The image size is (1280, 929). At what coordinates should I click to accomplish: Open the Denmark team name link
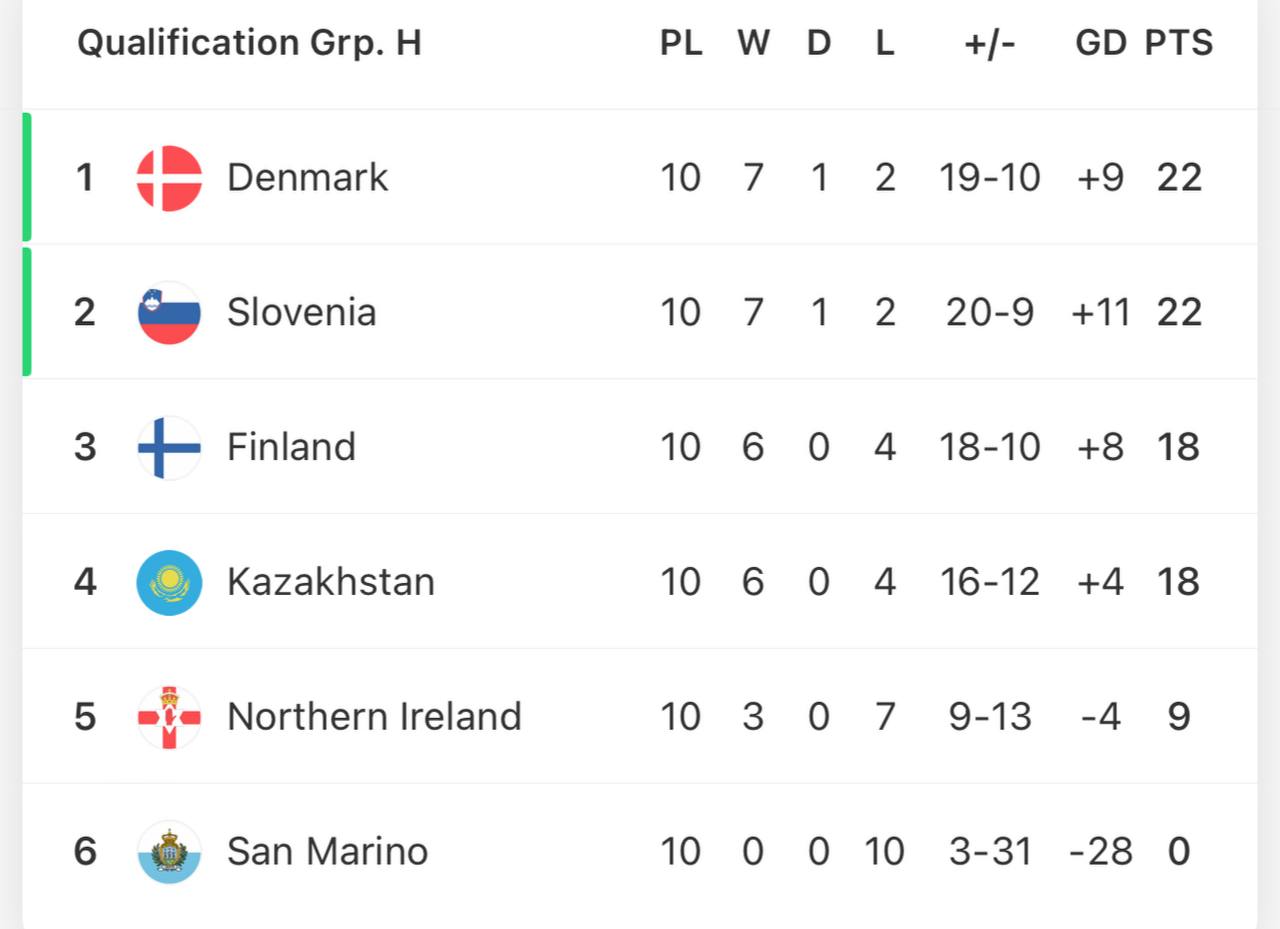(x=307, y=178)
